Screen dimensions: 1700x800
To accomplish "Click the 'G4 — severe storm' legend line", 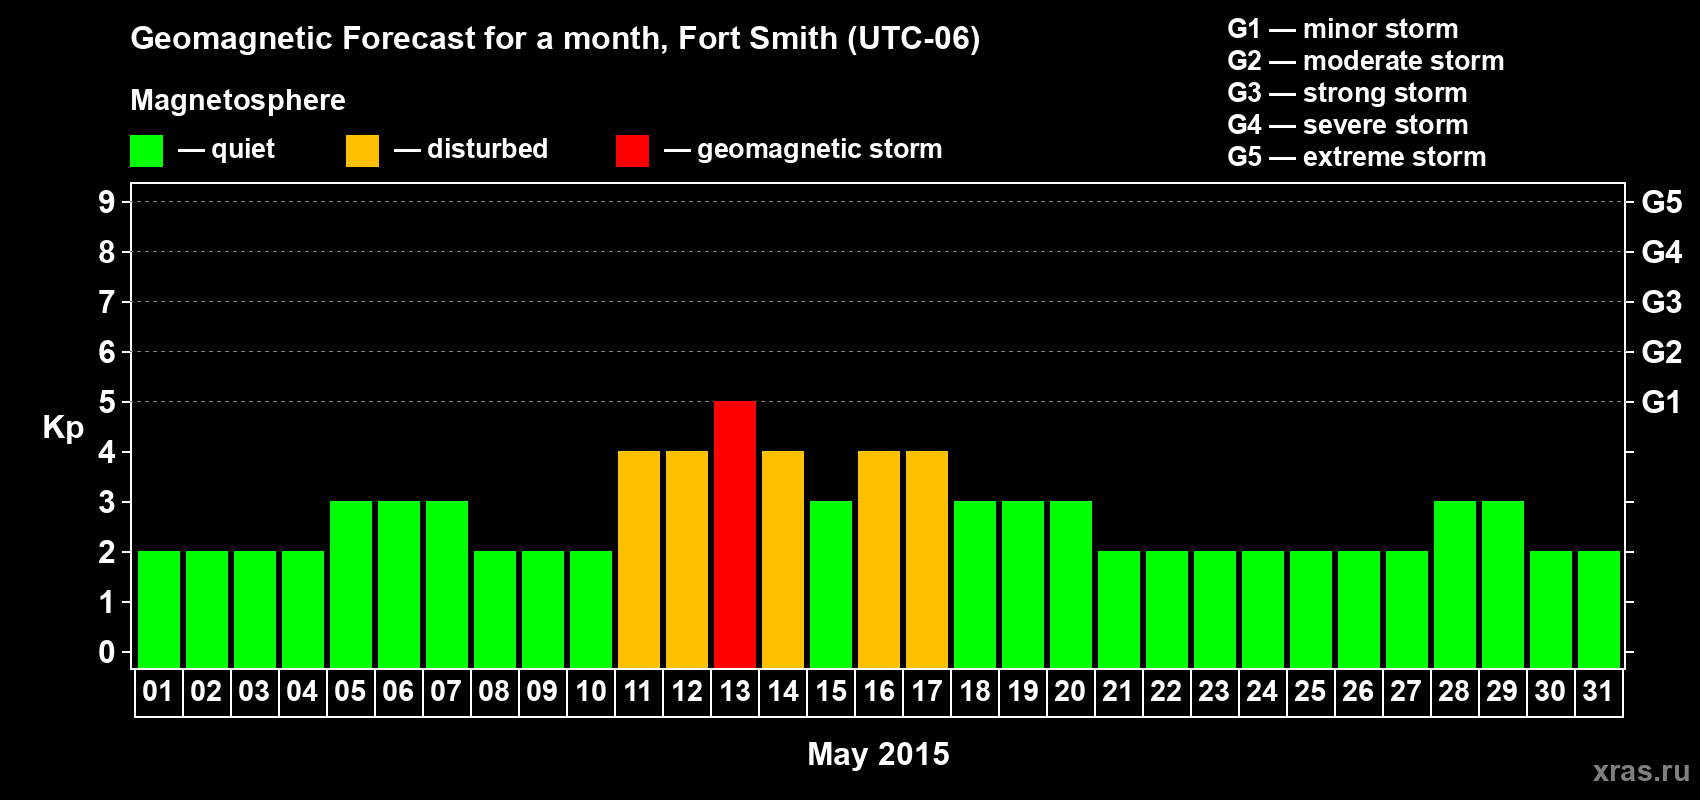I will (x=1348, y=125).
